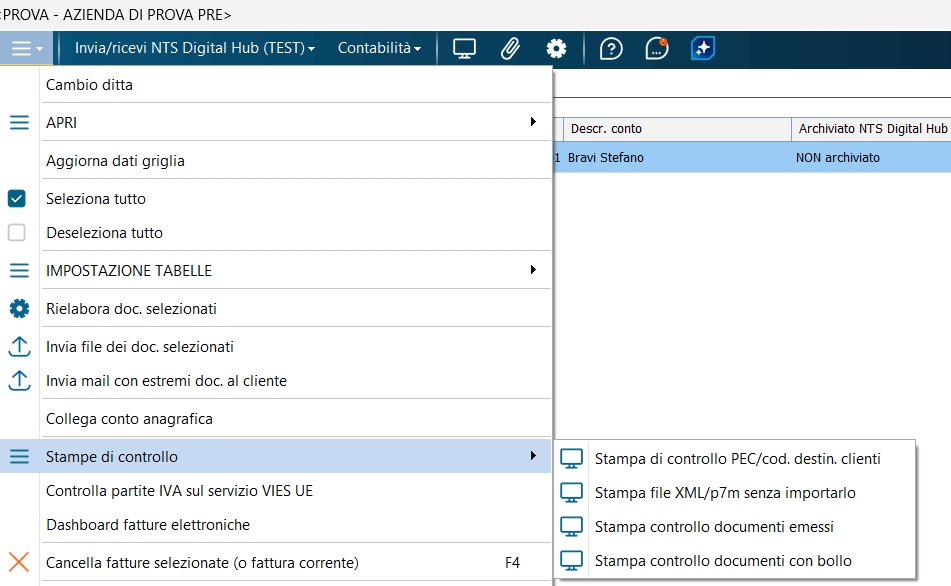Screen dimensions: 951x586
Task: Open the chat notifications icon
Action: tap(657, 48)
